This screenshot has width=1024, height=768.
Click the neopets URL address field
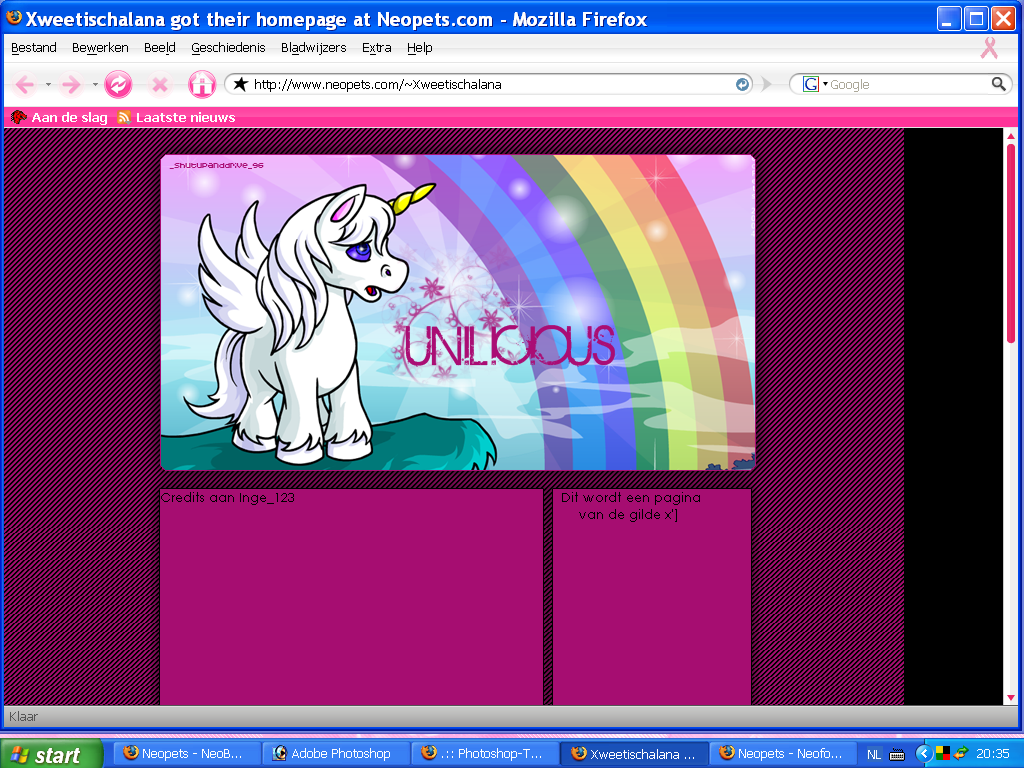[x=490, y=84]
